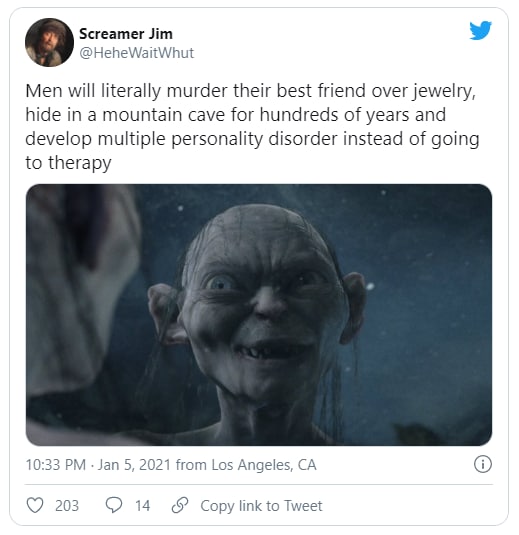
Task: Click the blue Twitter bird logo
Action: [x=480, y=30]
